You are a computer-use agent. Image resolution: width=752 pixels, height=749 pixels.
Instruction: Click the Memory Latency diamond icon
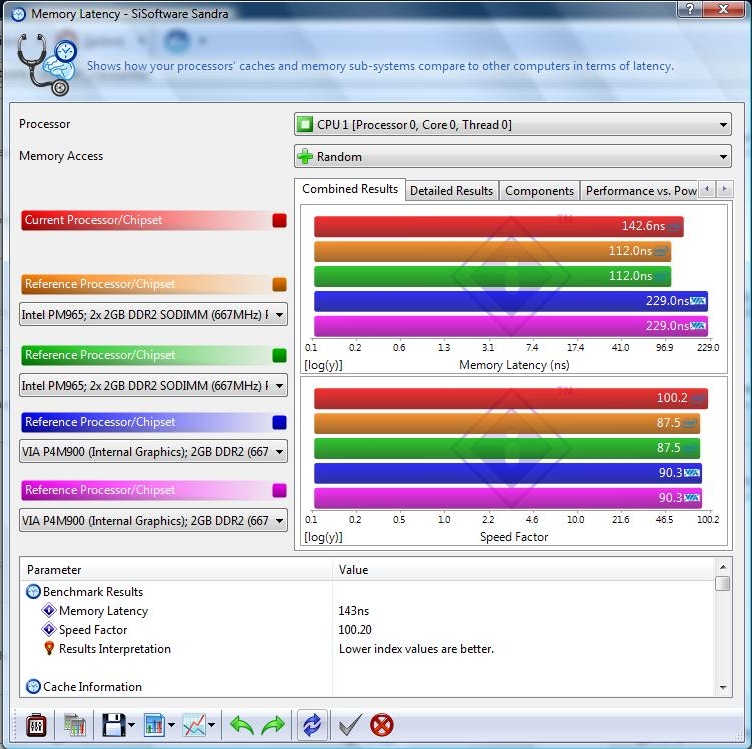point(49,610)
